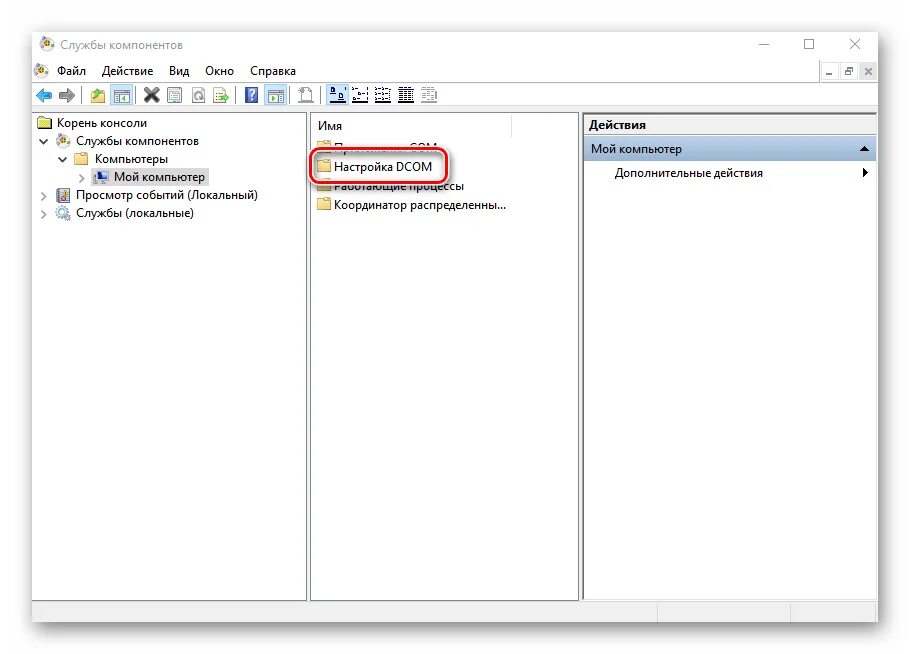The width and height of the screenshot is (910, 654).
Task: Click the Просмотр событий (Локальный) icon
Action: coord(63,195)
